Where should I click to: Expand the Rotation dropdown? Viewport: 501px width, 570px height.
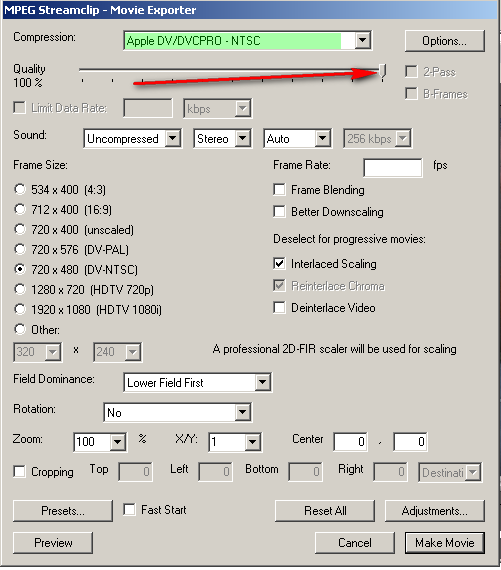pyautogui.click(x=177, y=412)
